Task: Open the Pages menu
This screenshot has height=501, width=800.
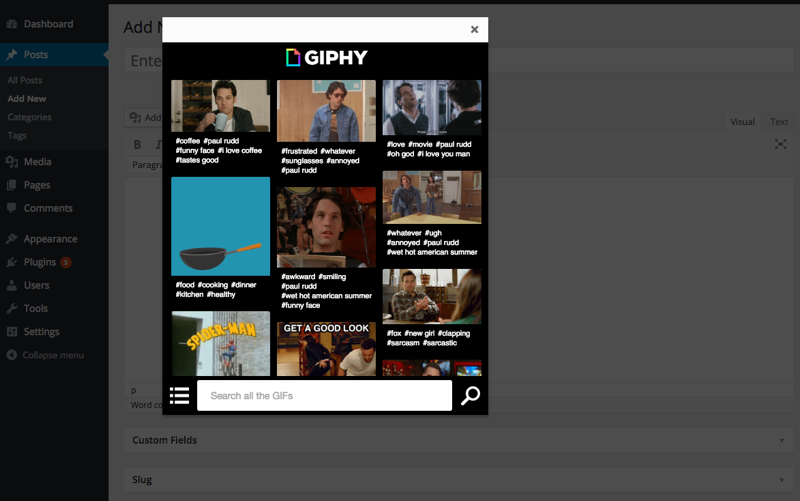Action: click(x=37, y=185)
